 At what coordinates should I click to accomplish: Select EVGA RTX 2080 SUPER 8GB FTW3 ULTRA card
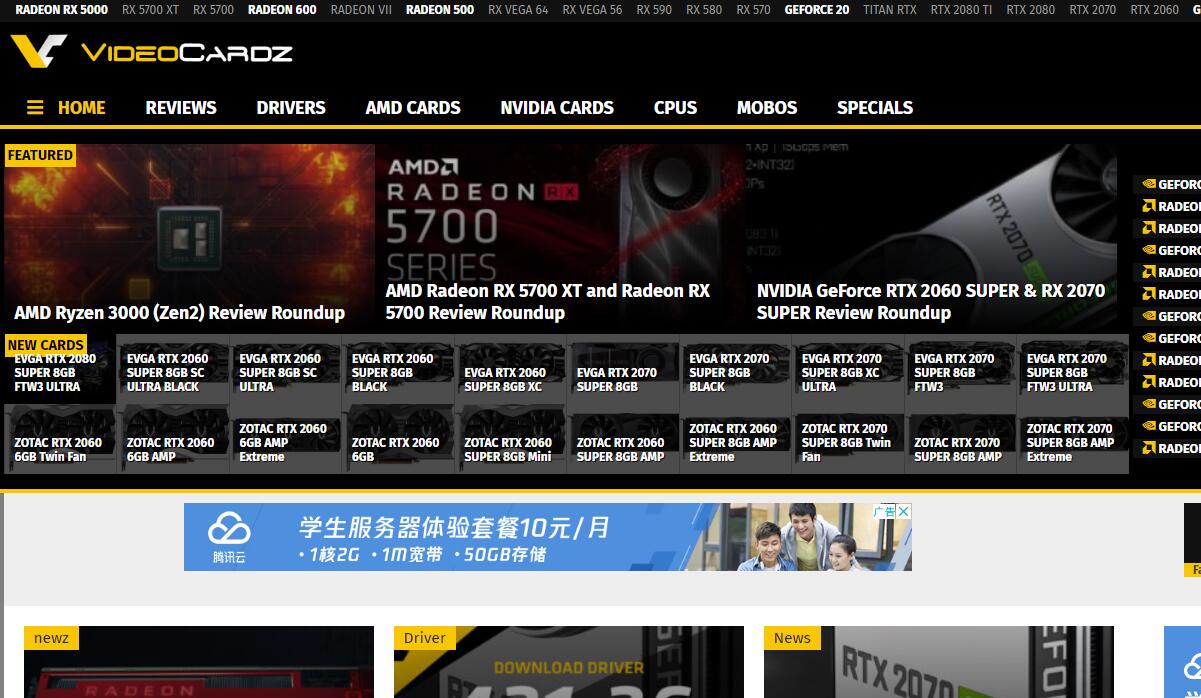point(60,369)
